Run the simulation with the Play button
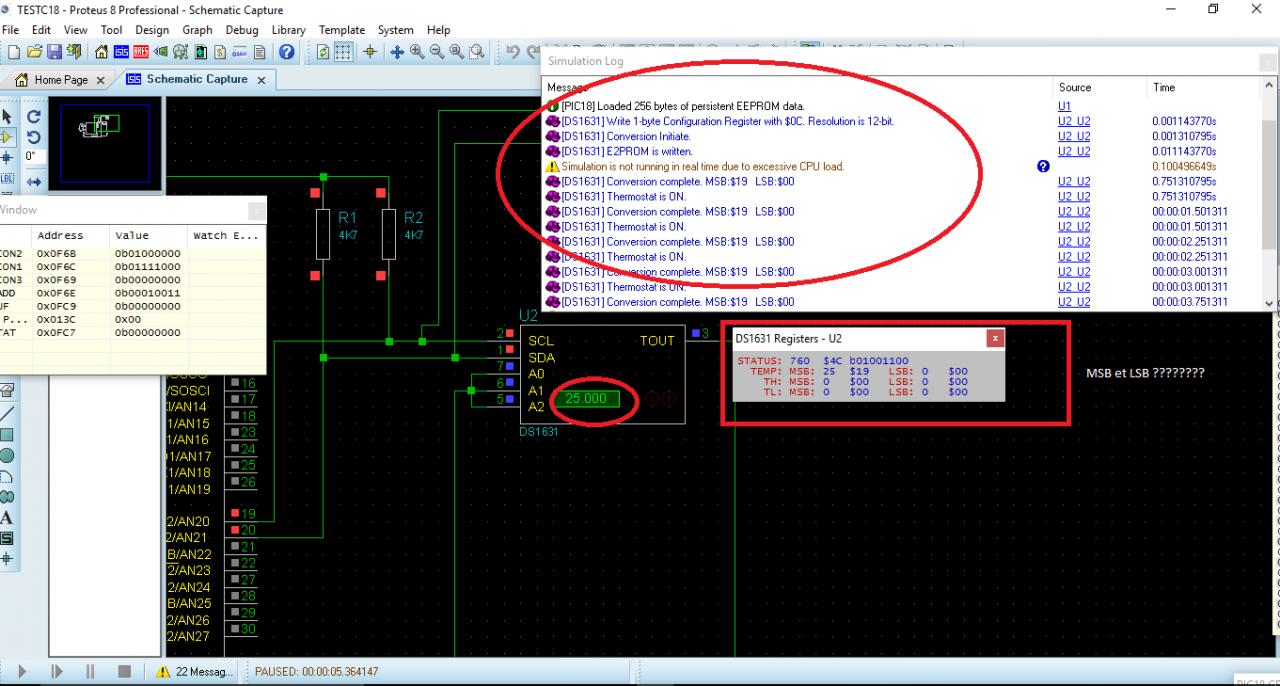This screenshot has height=686, width=1280. pos(23,672)
